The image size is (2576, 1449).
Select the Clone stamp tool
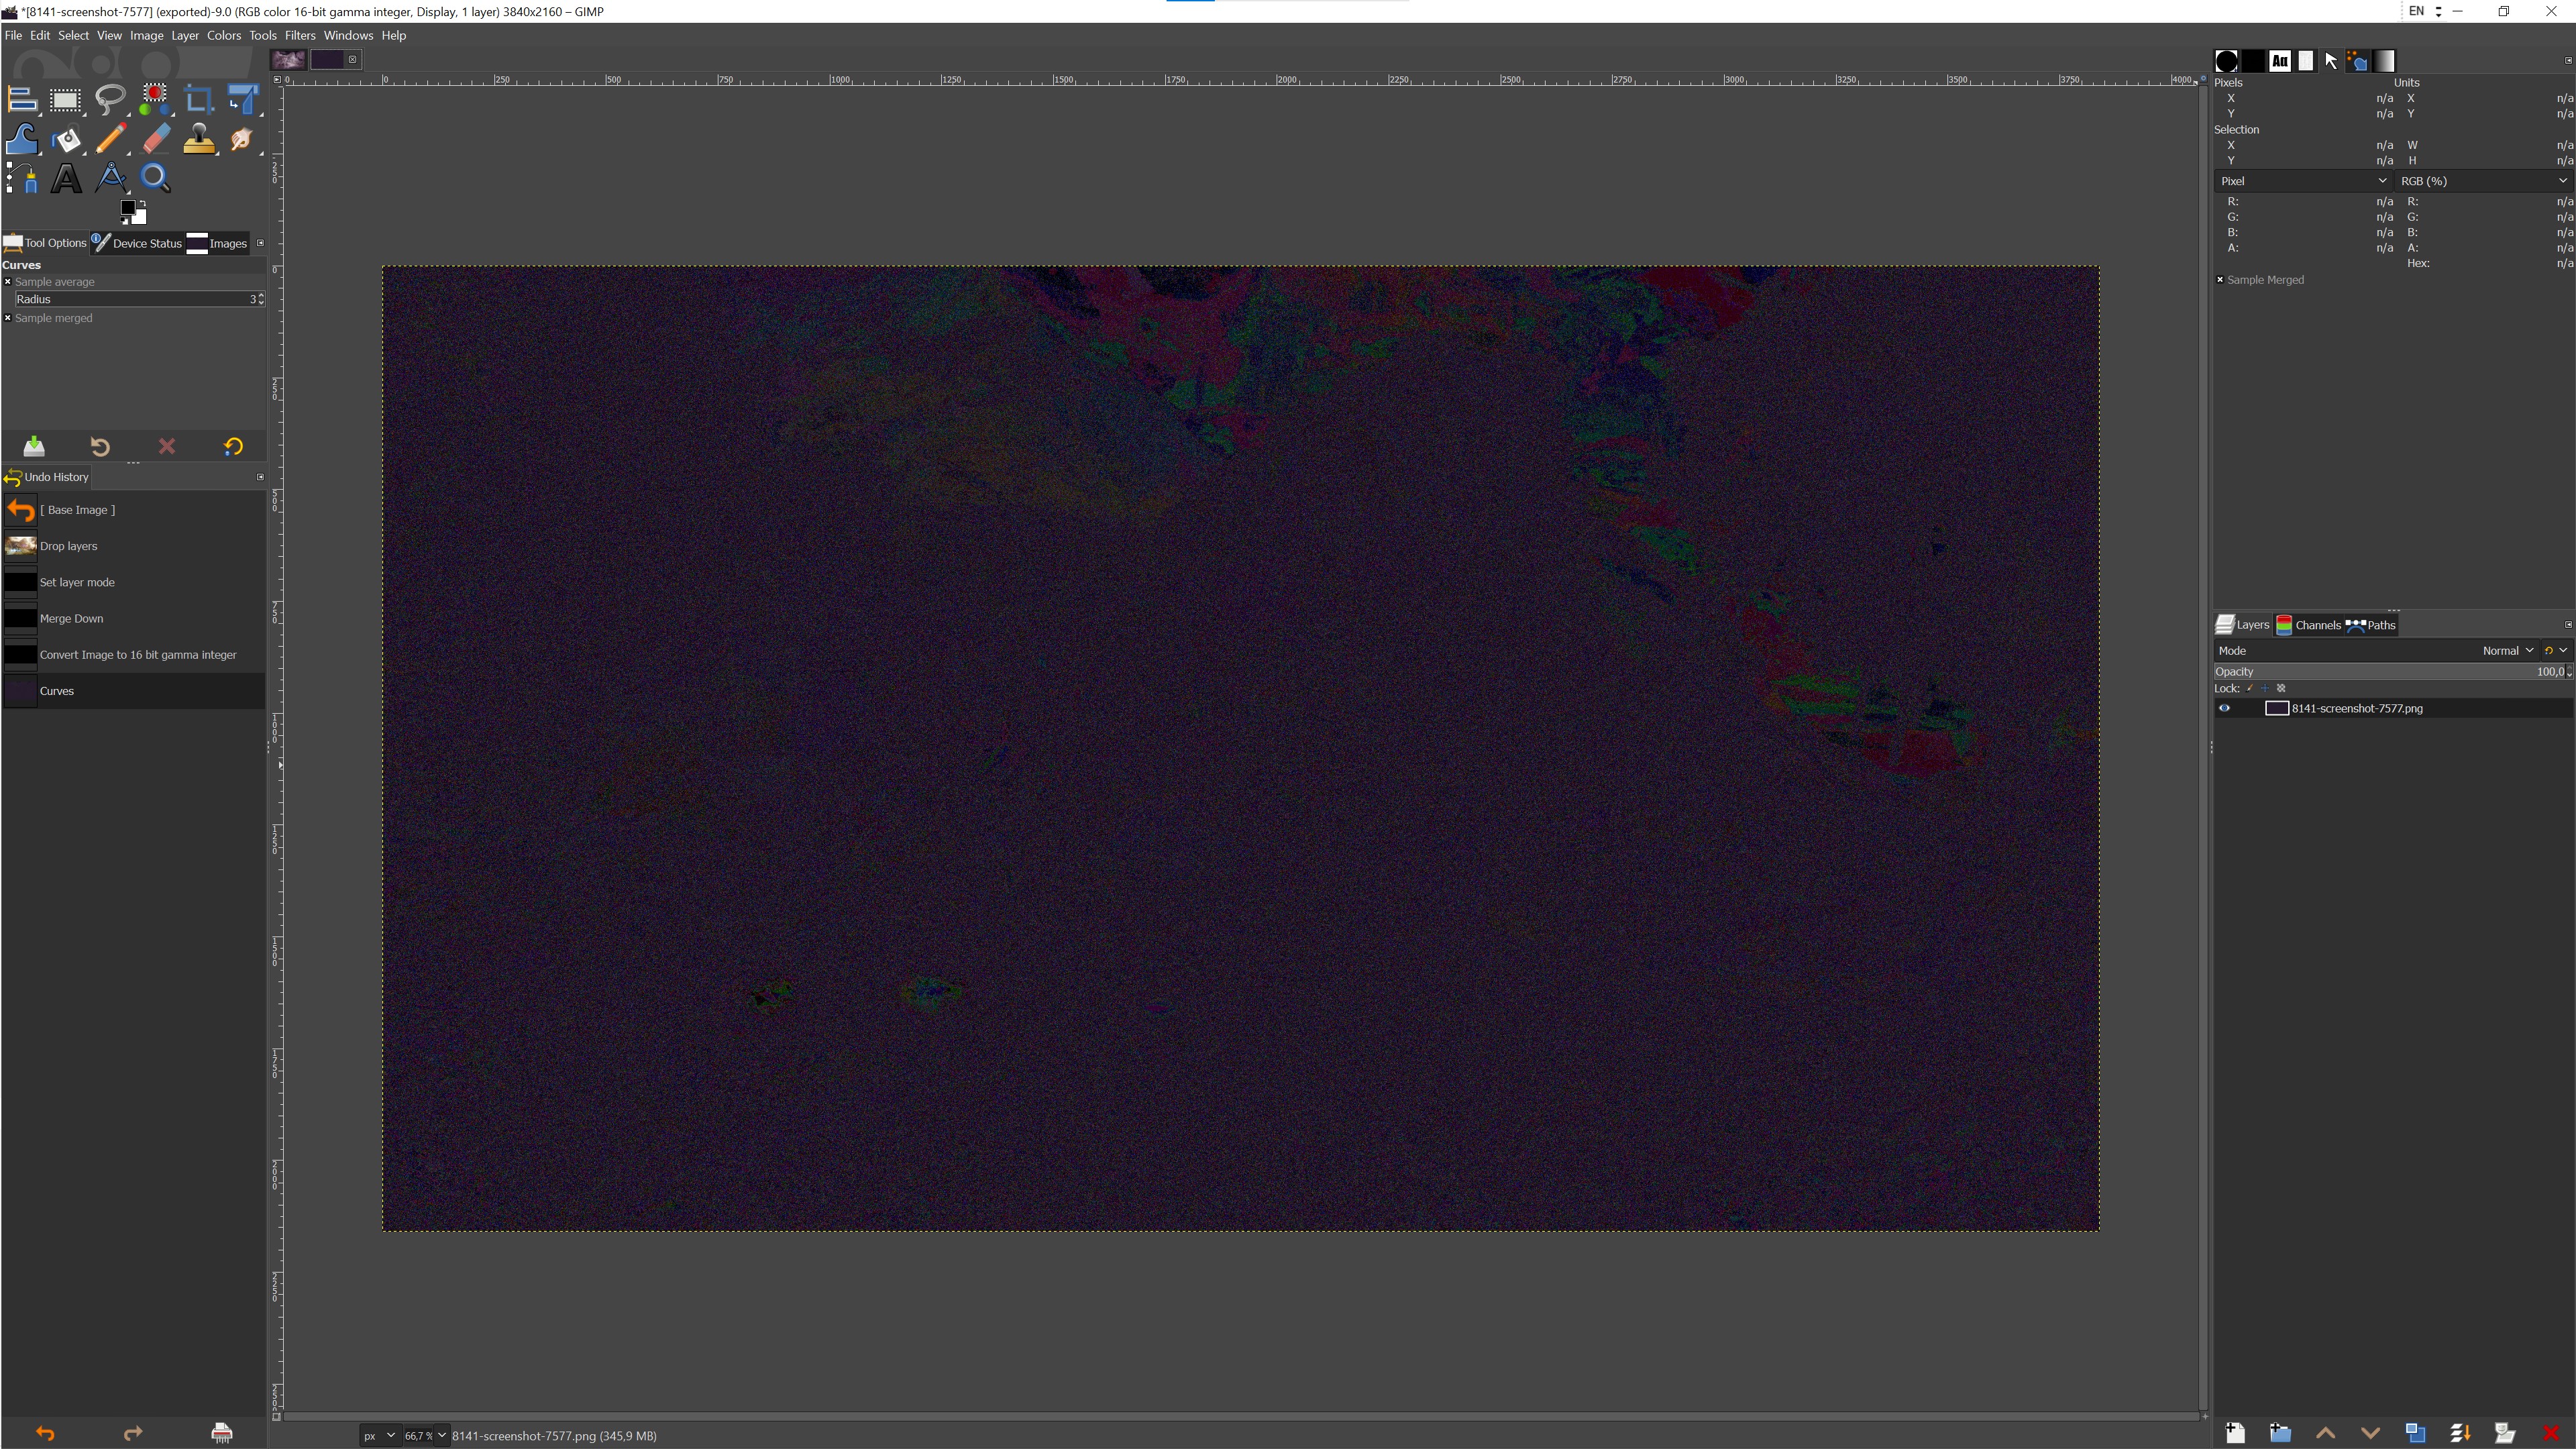pyautogui.click(x=198, y=140)
